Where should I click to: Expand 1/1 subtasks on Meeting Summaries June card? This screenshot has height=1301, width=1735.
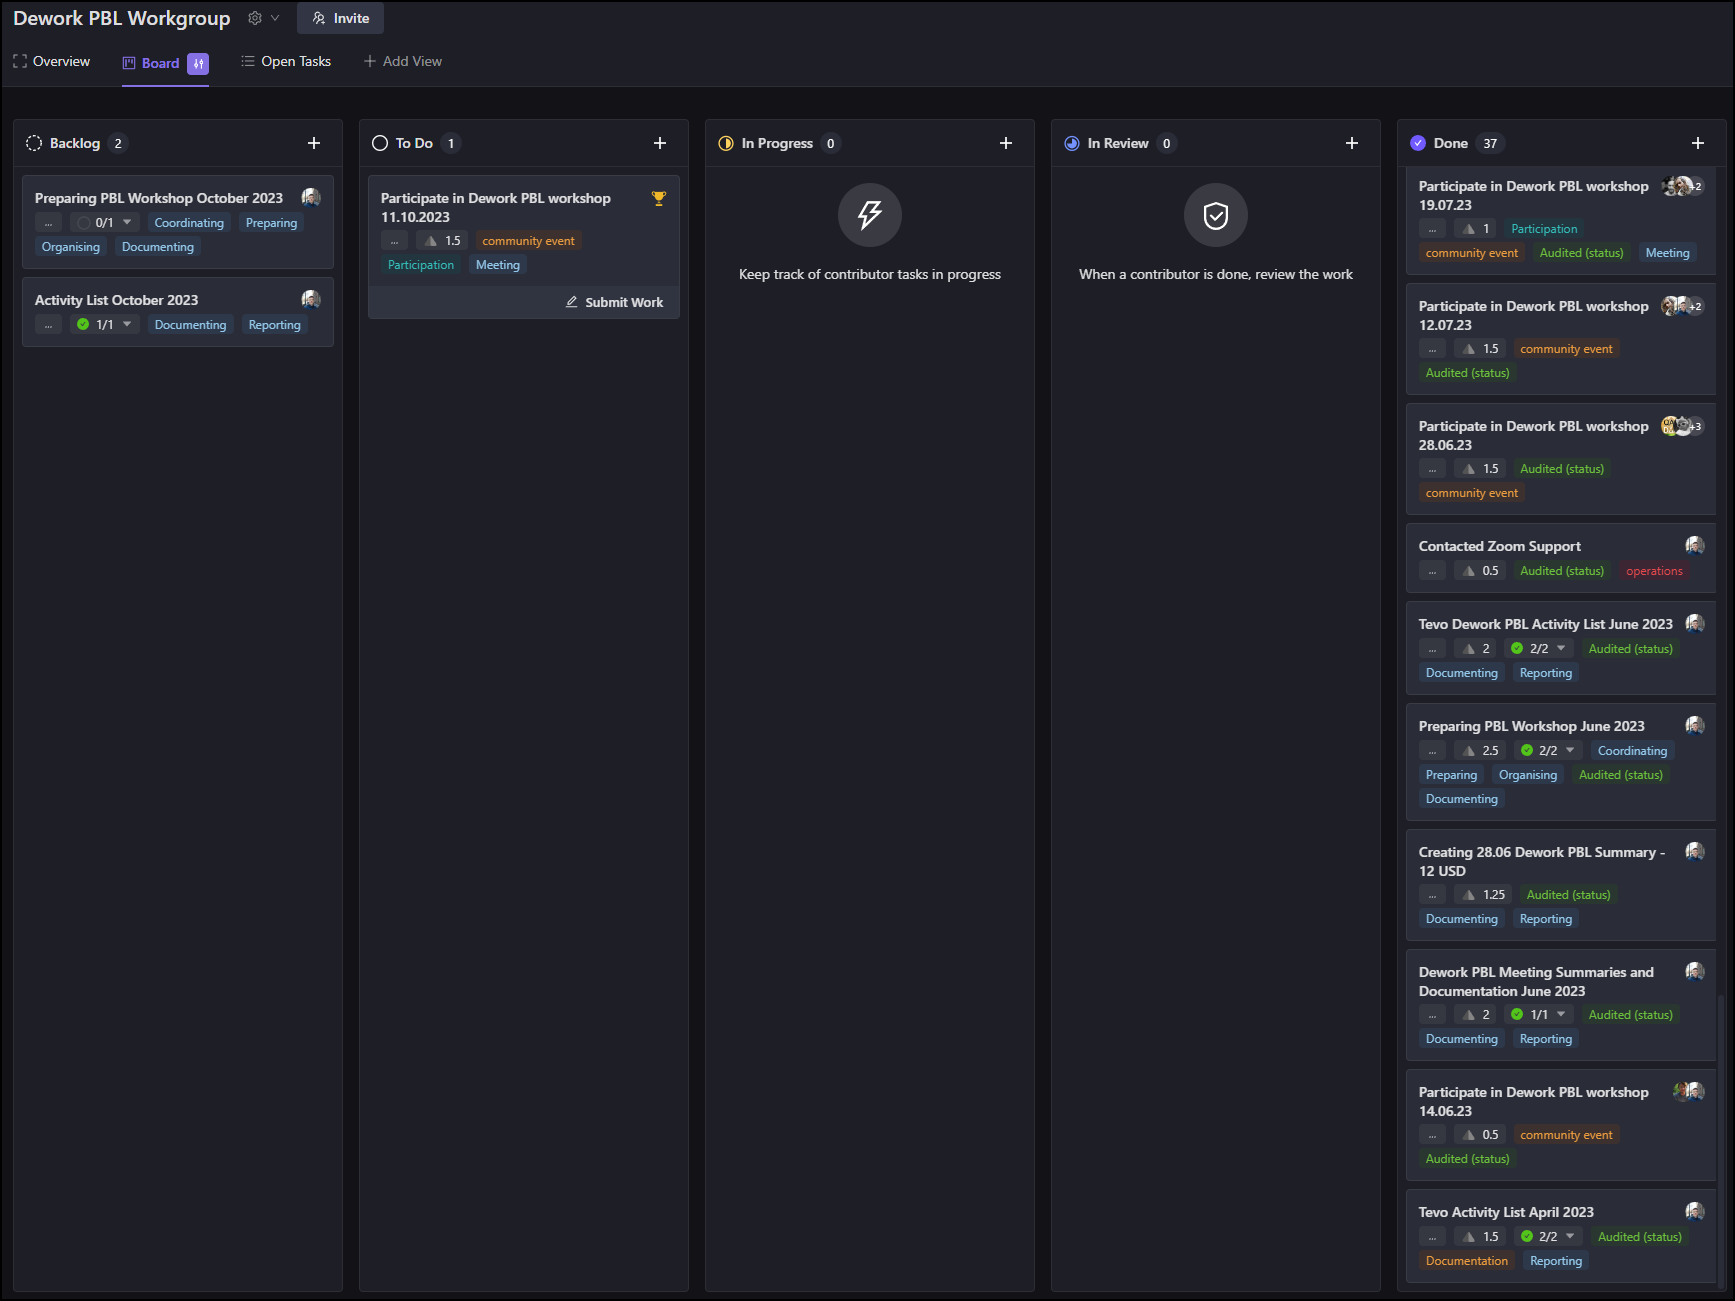[1539, 1015]
